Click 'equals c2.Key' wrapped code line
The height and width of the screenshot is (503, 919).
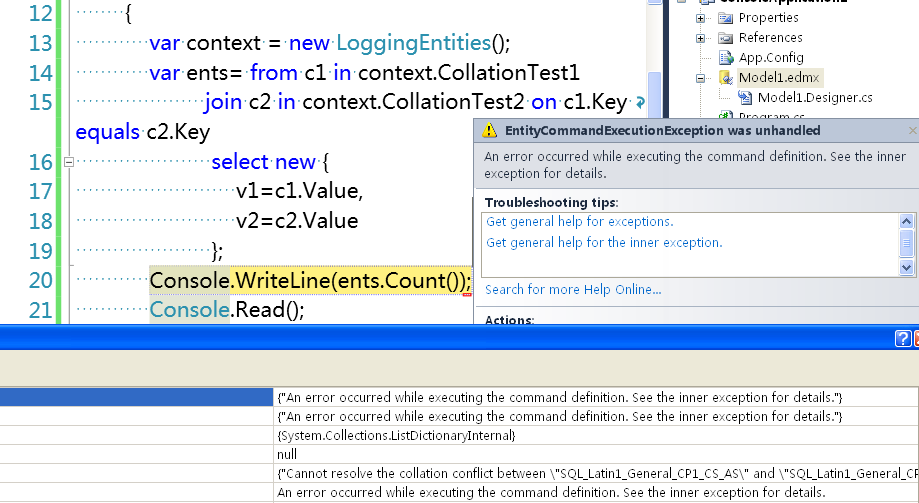[x=142, y=132]
